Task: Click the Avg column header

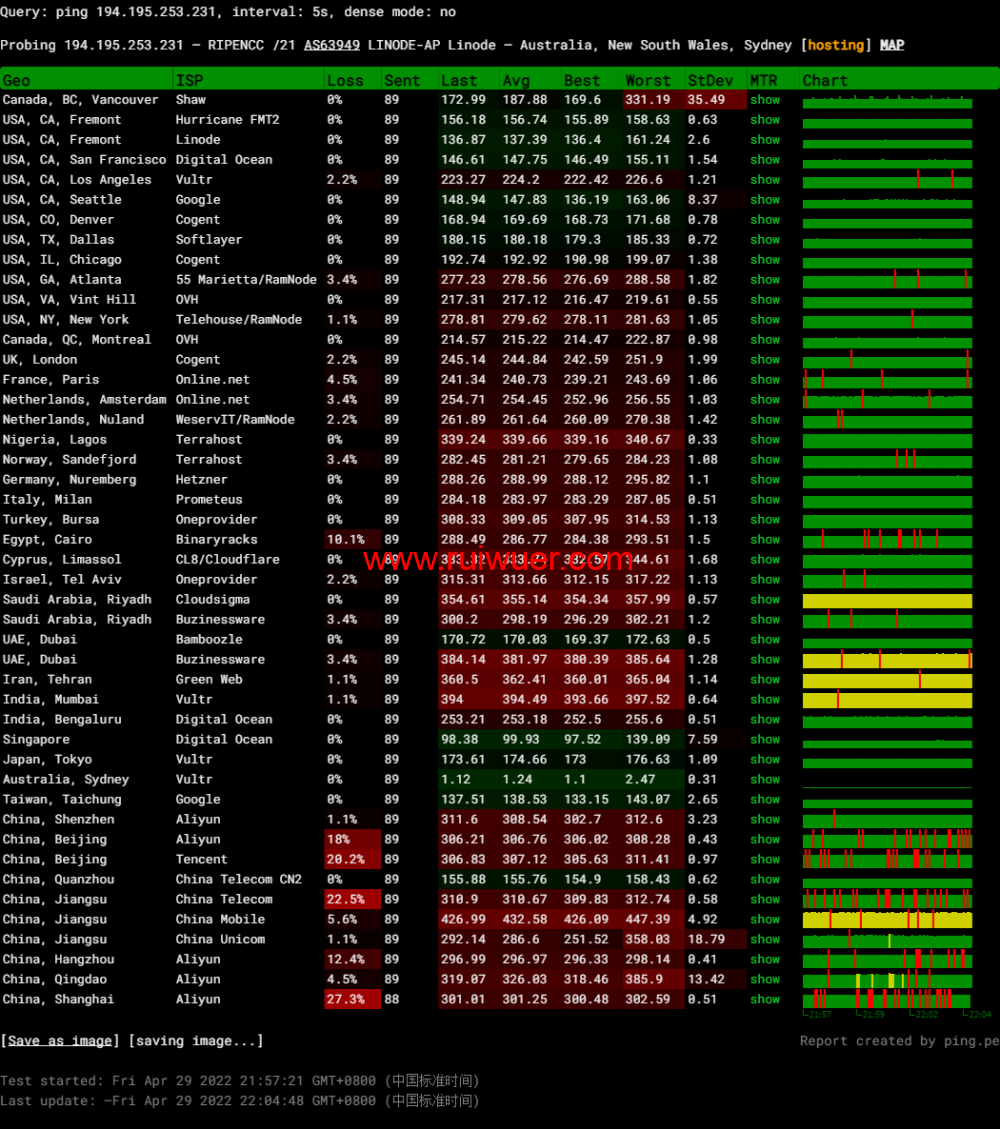Action: tap(516, 81)
